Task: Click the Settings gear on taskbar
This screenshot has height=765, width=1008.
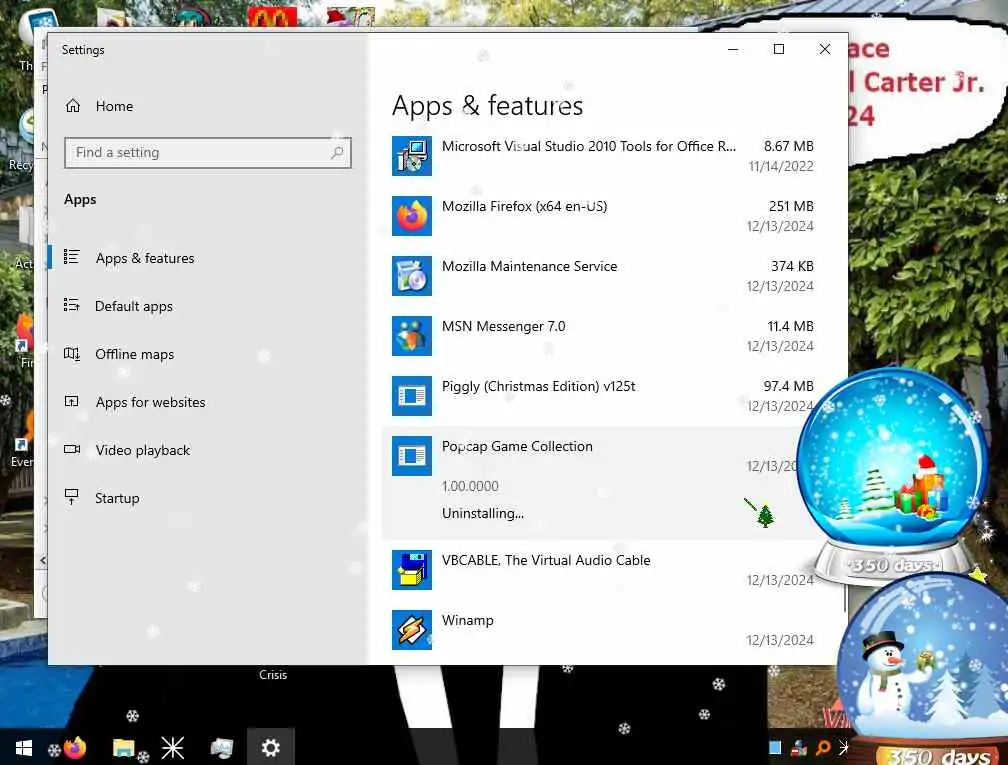Action: click(271, 748)
